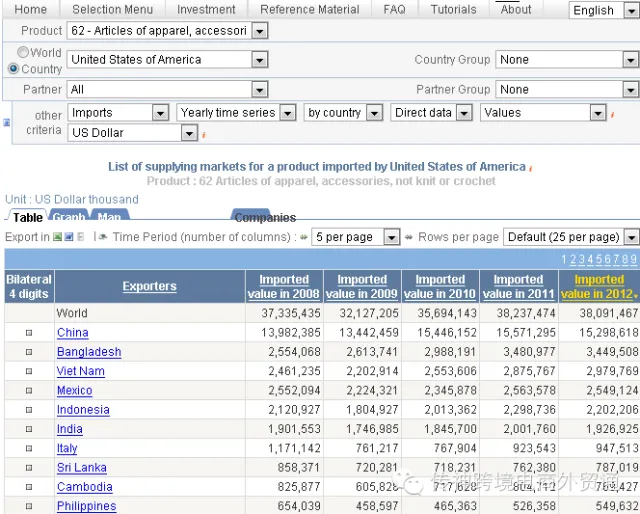Open Partner Group dropdown
Screen dimensions: 640x514
tap(567, 89)
